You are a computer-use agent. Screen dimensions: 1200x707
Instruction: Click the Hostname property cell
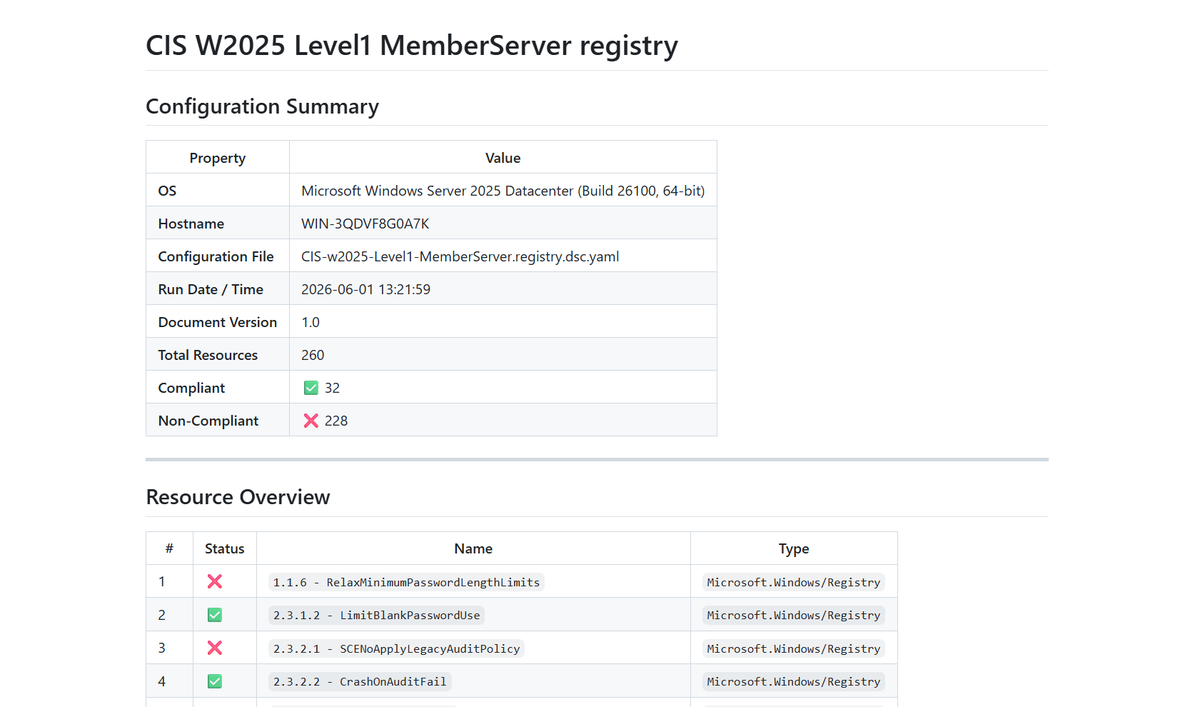click(218, 223)
